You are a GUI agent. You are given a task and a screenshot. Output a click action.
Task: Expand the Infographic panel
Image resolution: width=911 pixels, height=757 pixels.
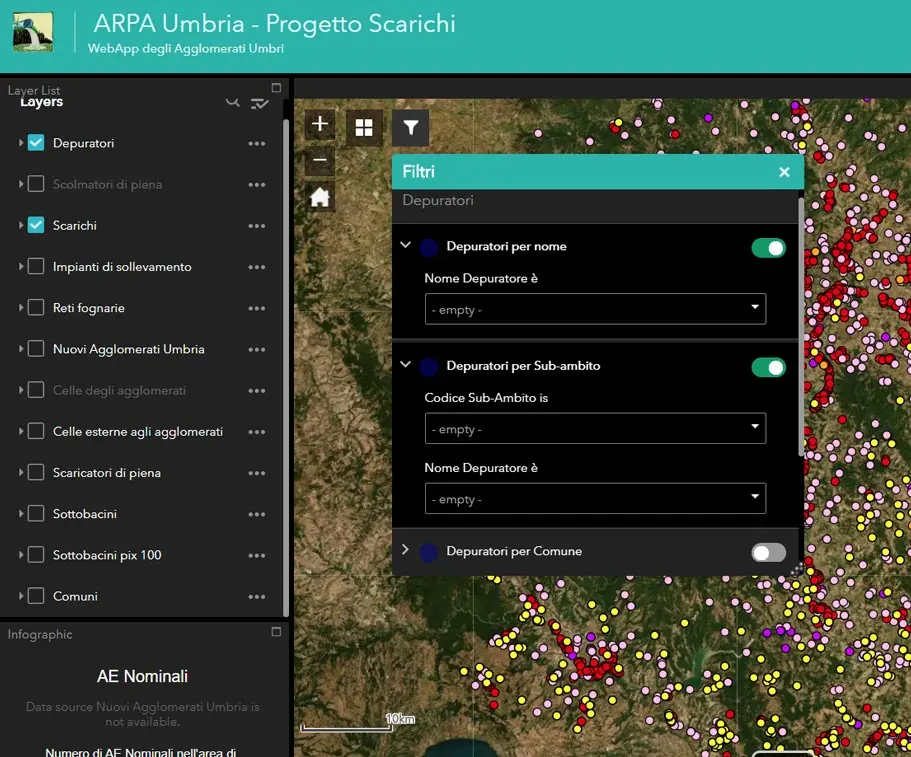(278, 632)
